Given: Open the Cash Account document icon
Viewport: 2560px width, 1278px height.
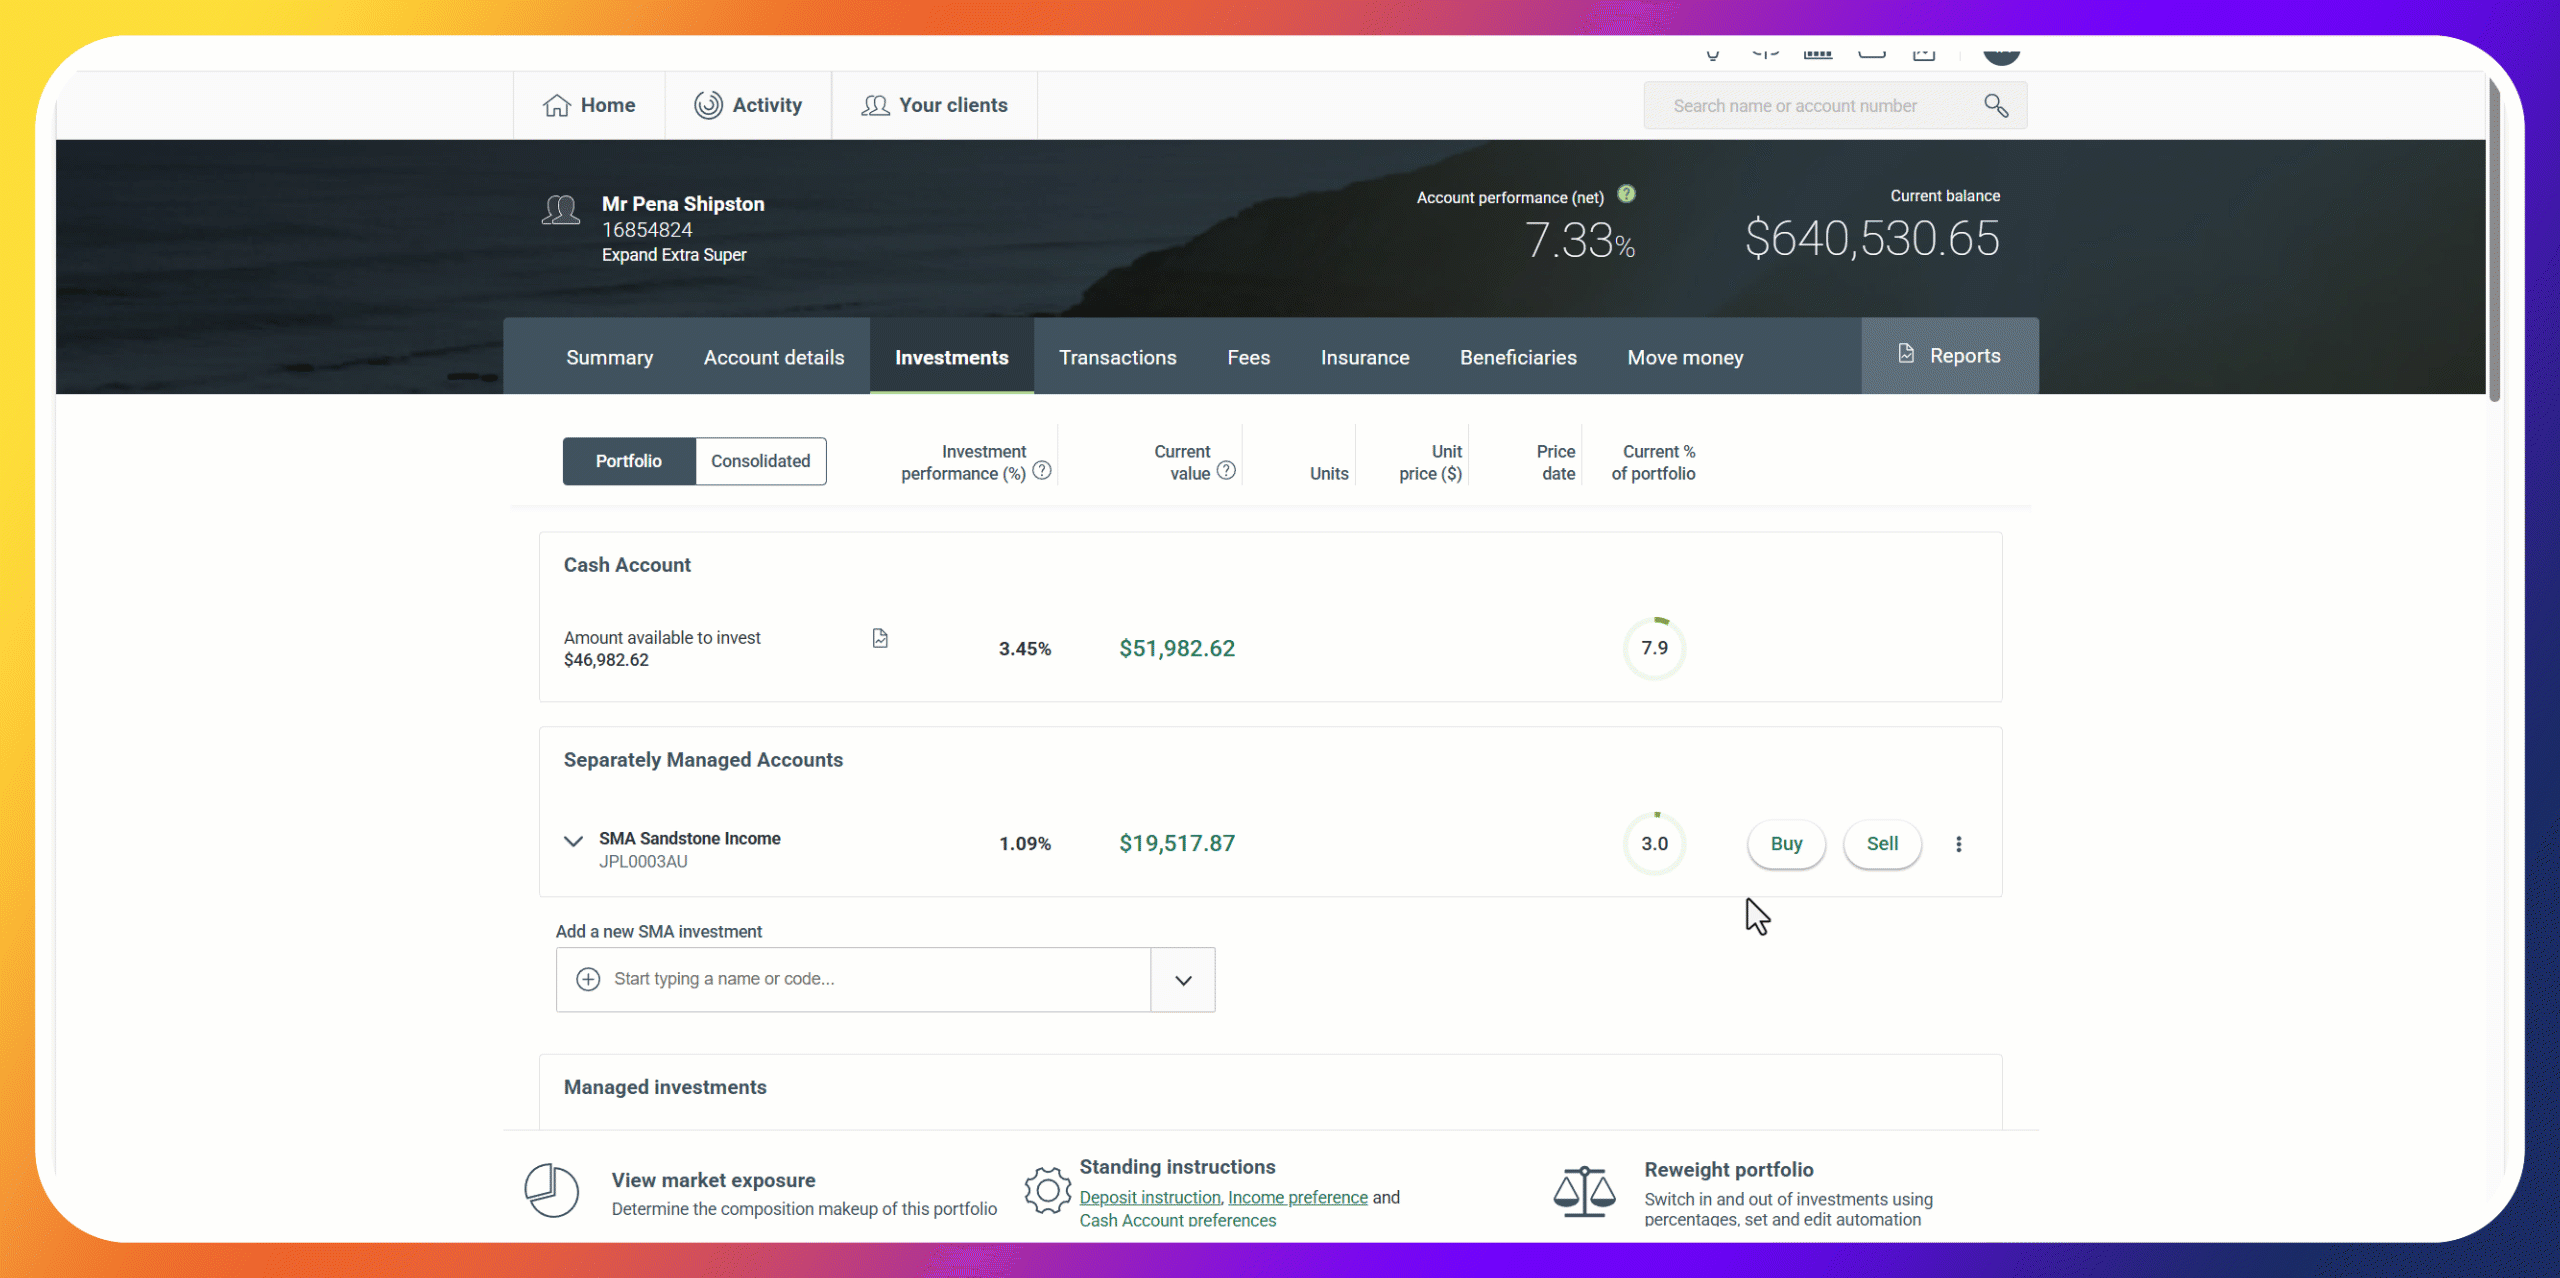Looking at the screenshot, I should coord(880,638).
